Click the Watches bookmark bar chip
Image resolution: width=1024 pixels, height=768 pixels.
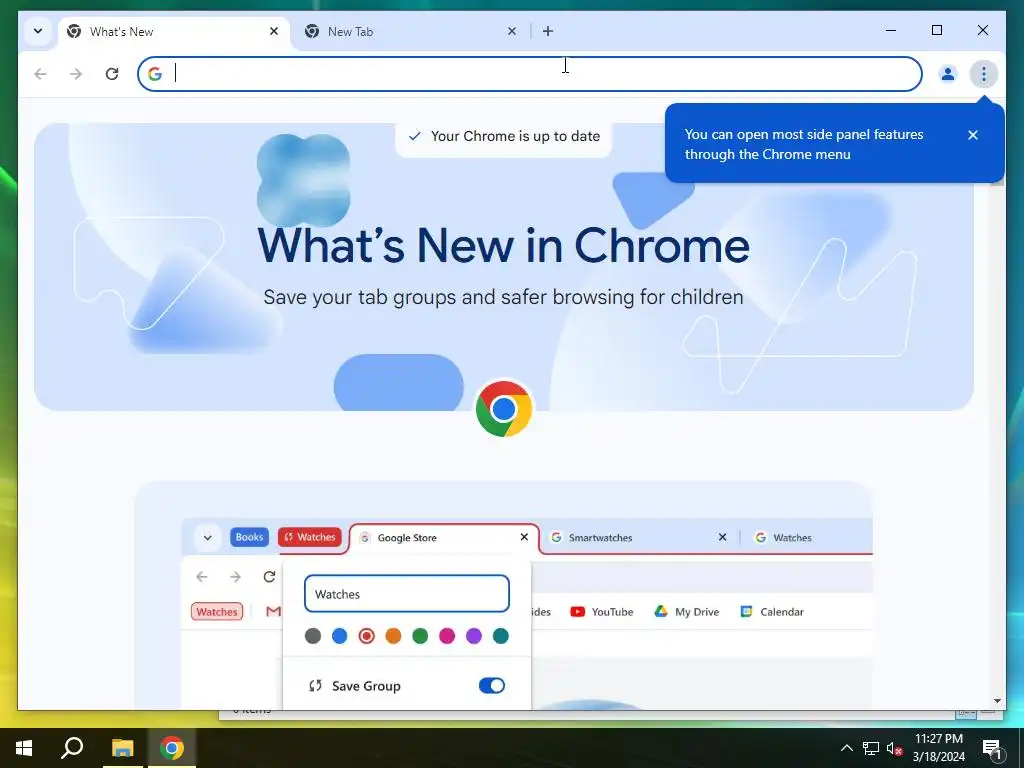tap(217, 612)
